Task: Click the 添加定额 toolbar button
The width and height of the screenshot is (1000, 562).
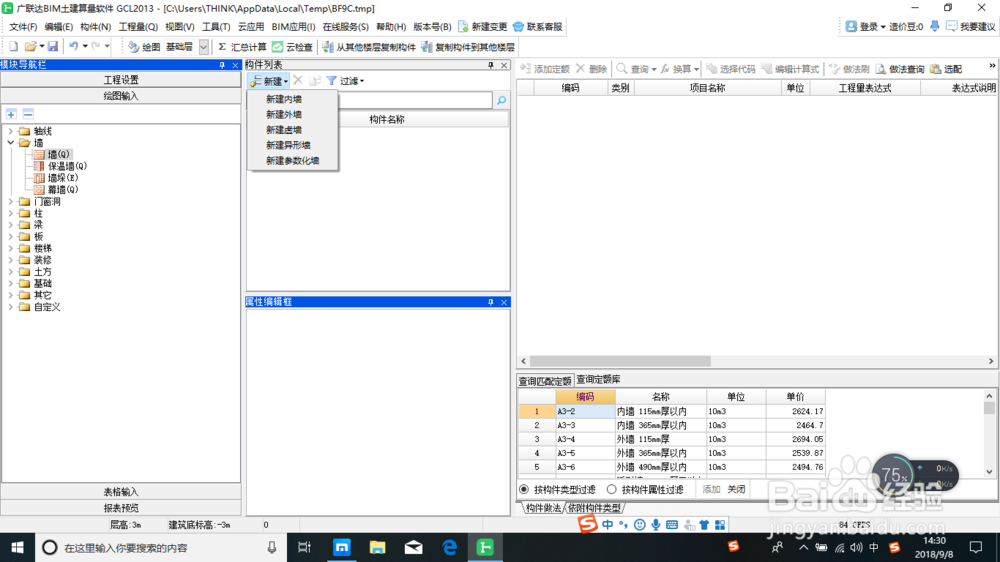Action: pos(545,69)
